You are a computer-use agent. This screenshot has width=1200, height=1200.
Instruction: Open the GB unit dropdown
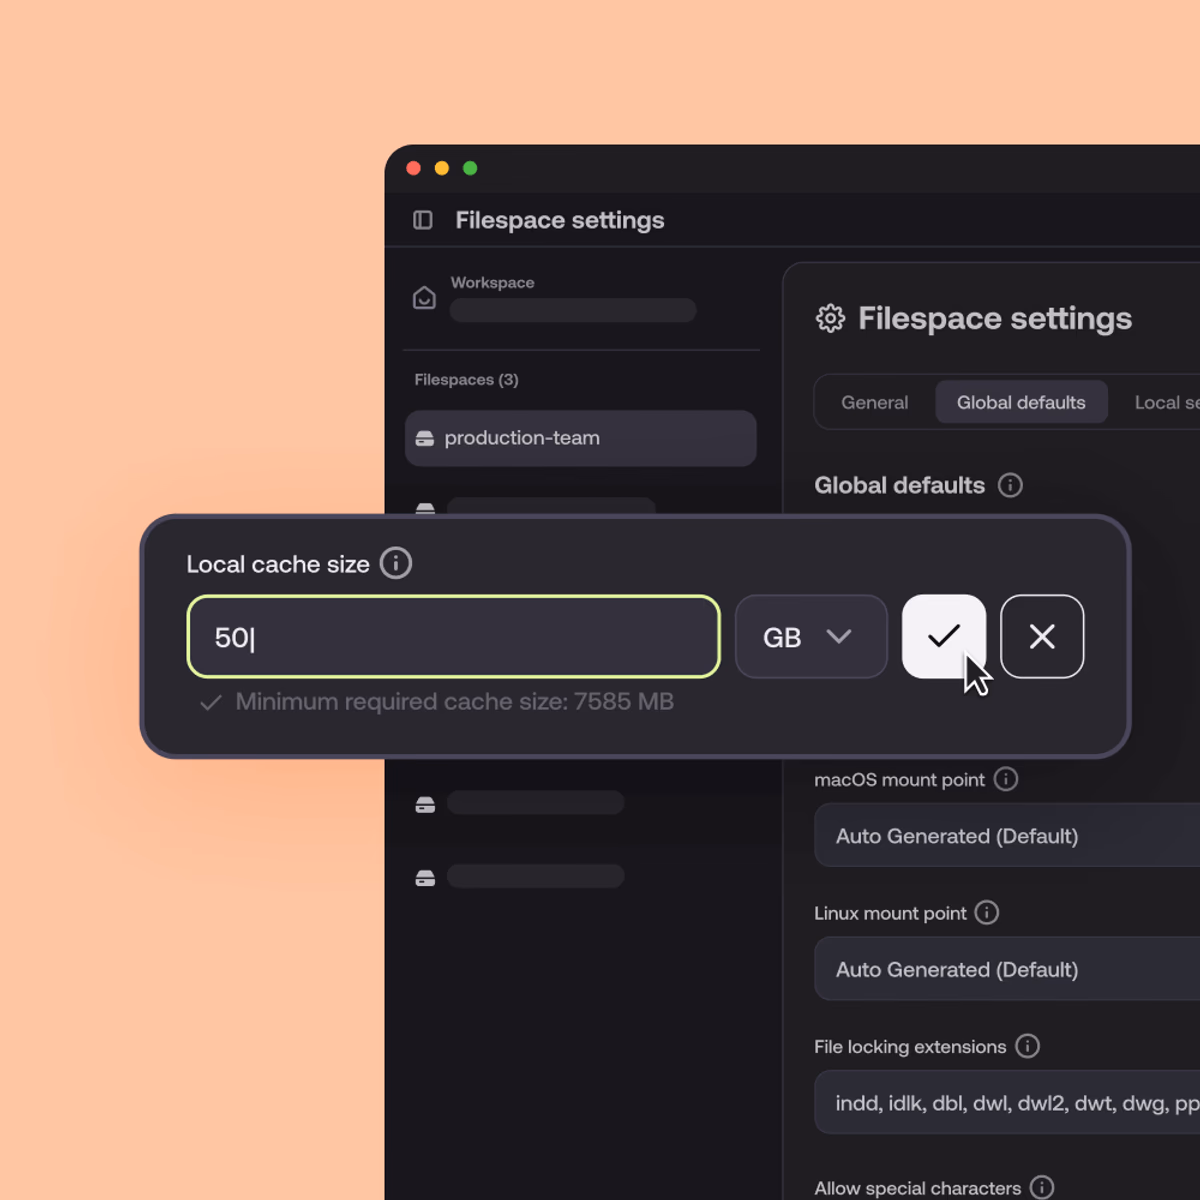[810, 637]
